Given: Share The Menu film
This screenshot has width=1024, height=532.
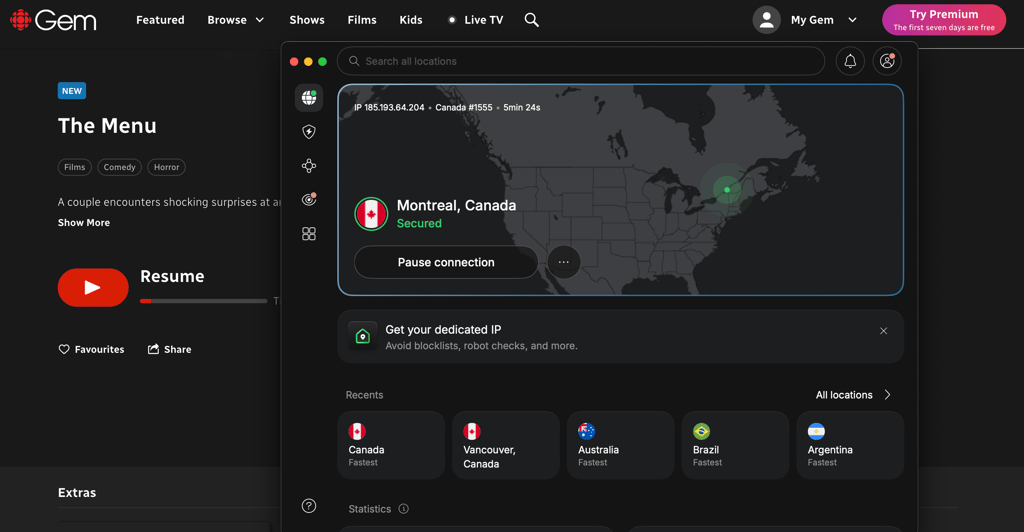Looking at the screenshot, I should (170, 349).
